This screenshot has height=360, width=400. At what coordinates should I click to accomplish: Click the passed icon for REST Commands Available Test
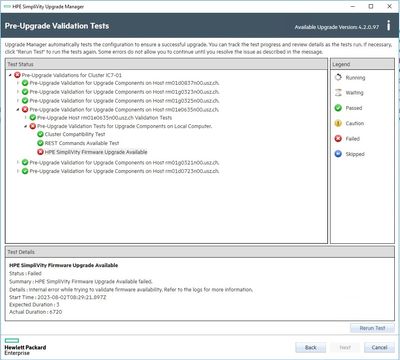coord(40,143)
